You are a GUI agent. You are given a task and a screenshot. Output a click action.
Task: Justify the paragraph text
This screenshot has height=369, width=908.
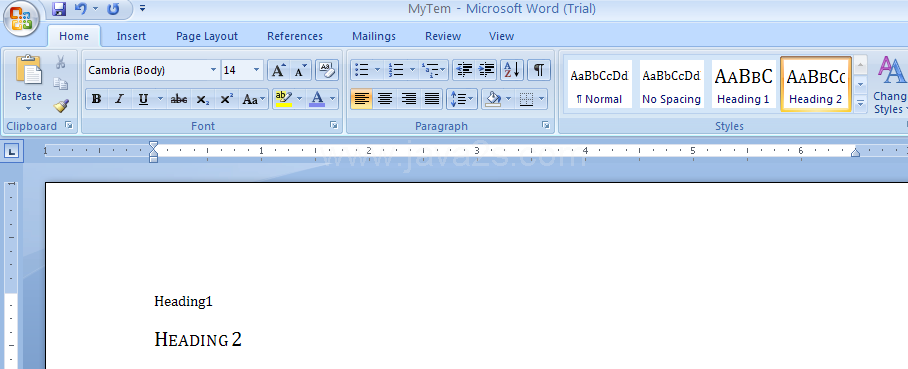431,98
